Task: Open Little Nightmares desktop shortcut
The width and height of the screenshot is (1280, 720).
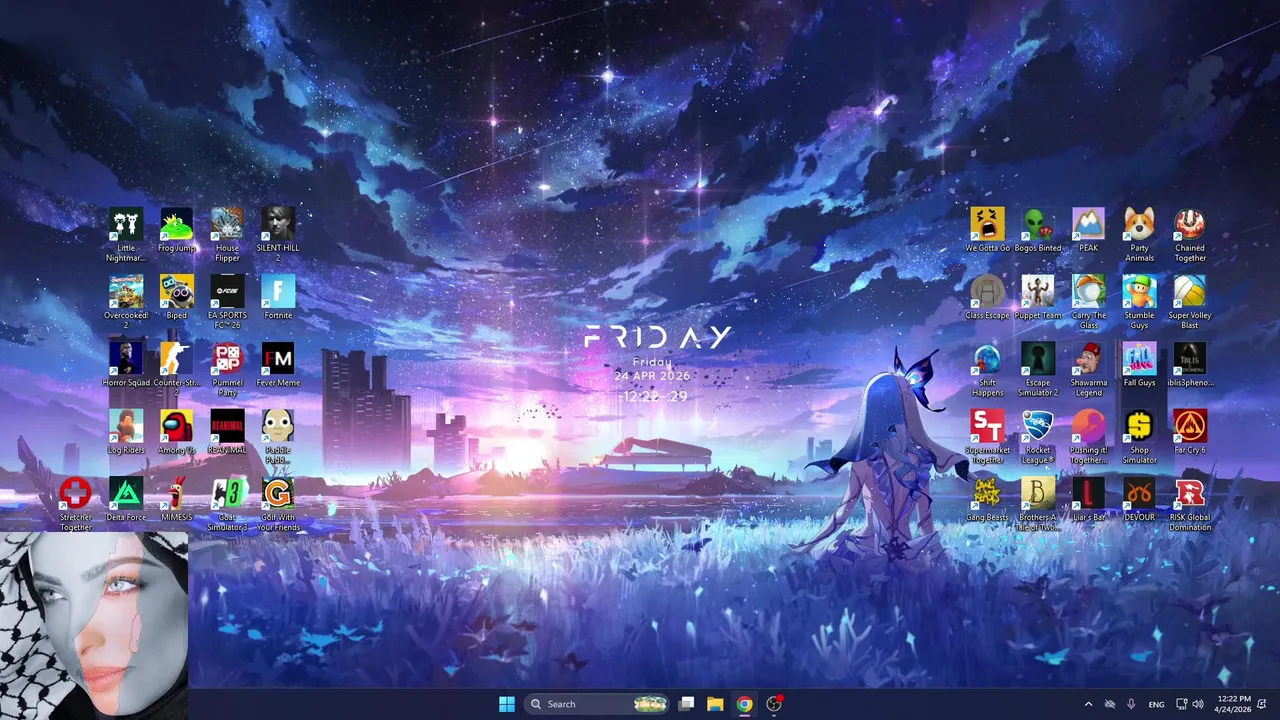Action: click(126, 234)
